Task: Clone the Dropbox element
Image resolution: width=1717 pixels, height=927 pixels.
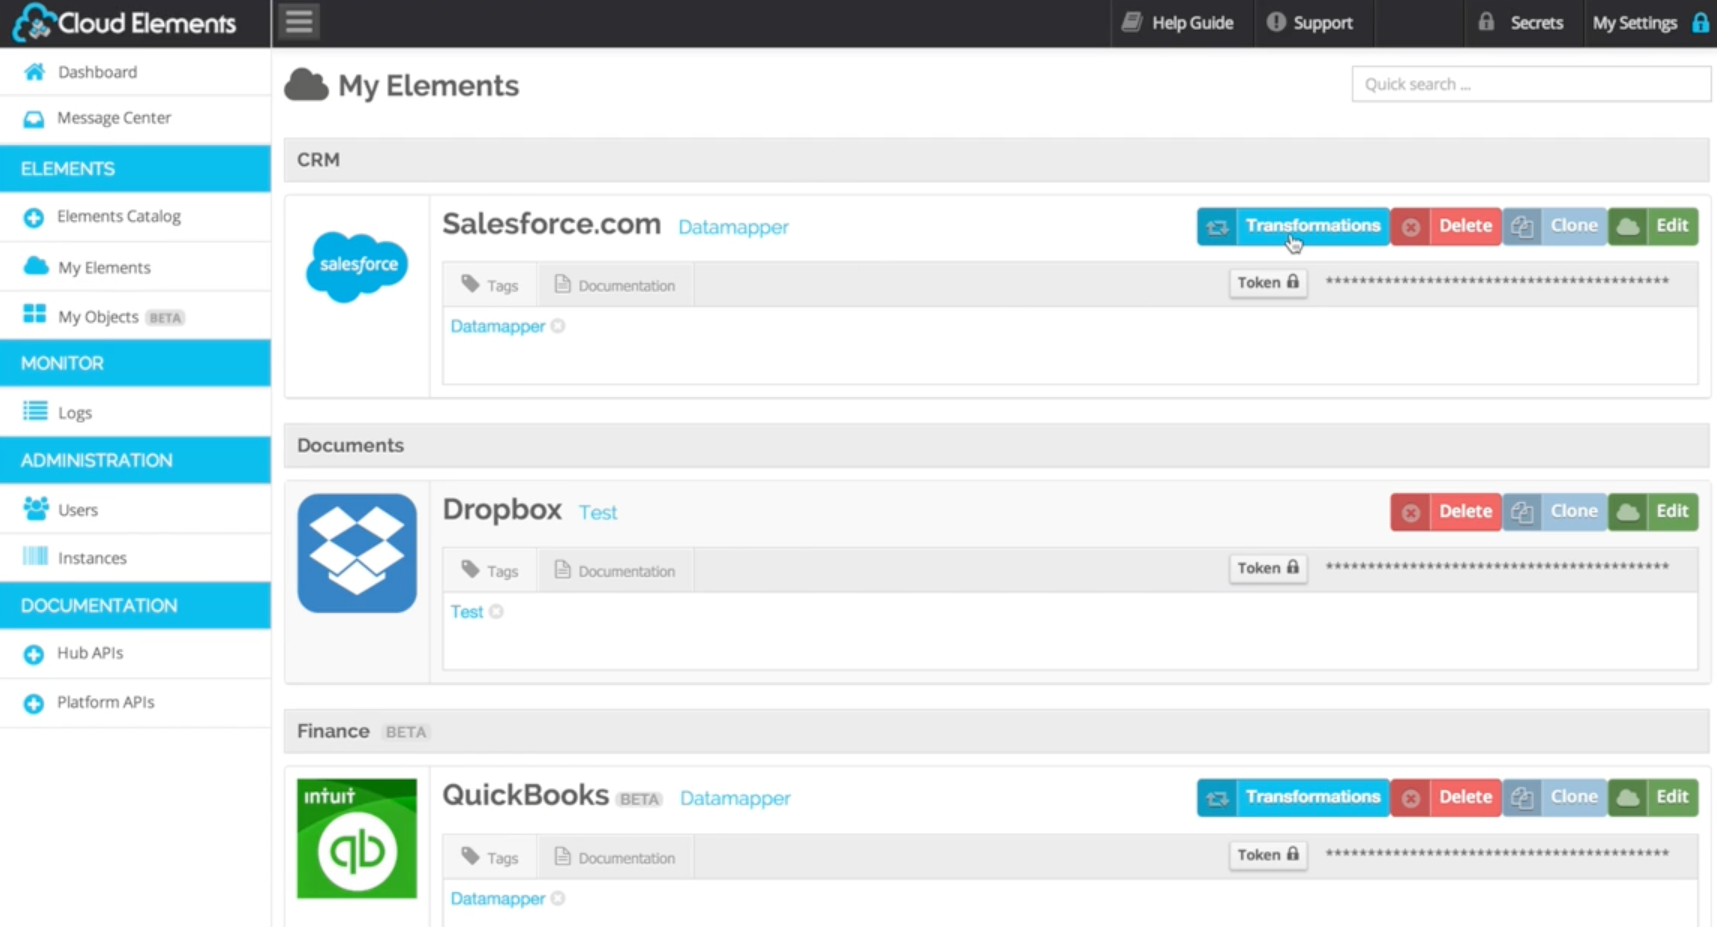Action: (1555, 512)
